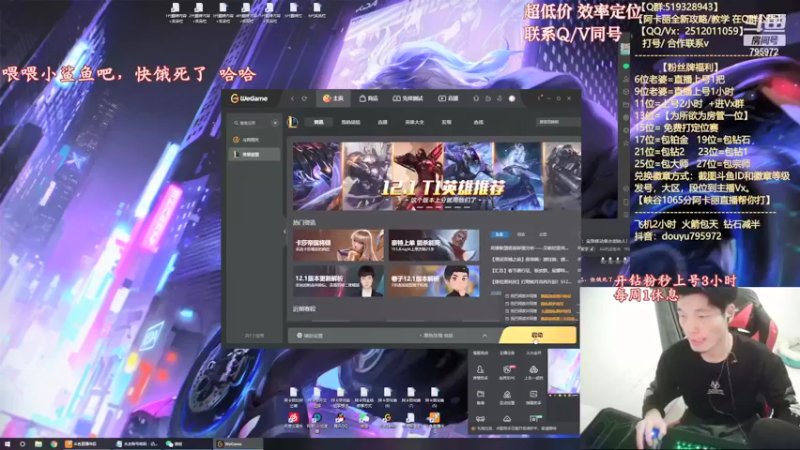
Task: Tick the first checkbox in the popup list
Action: coord(507,296)
